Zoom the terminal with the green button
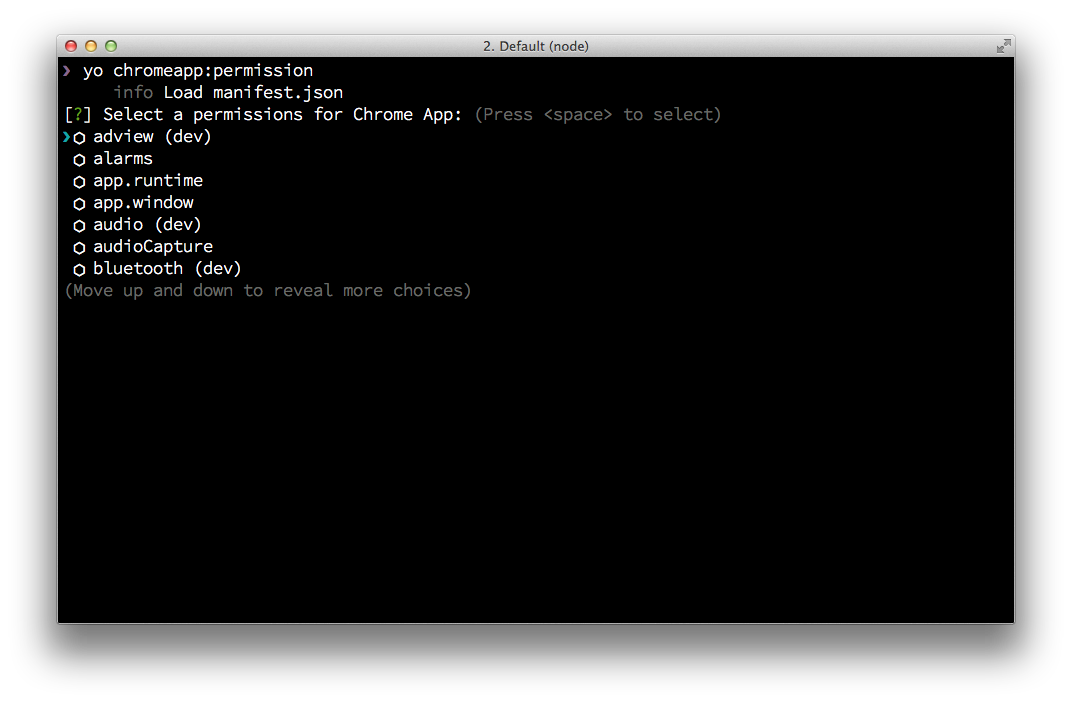 pos(111,46)
